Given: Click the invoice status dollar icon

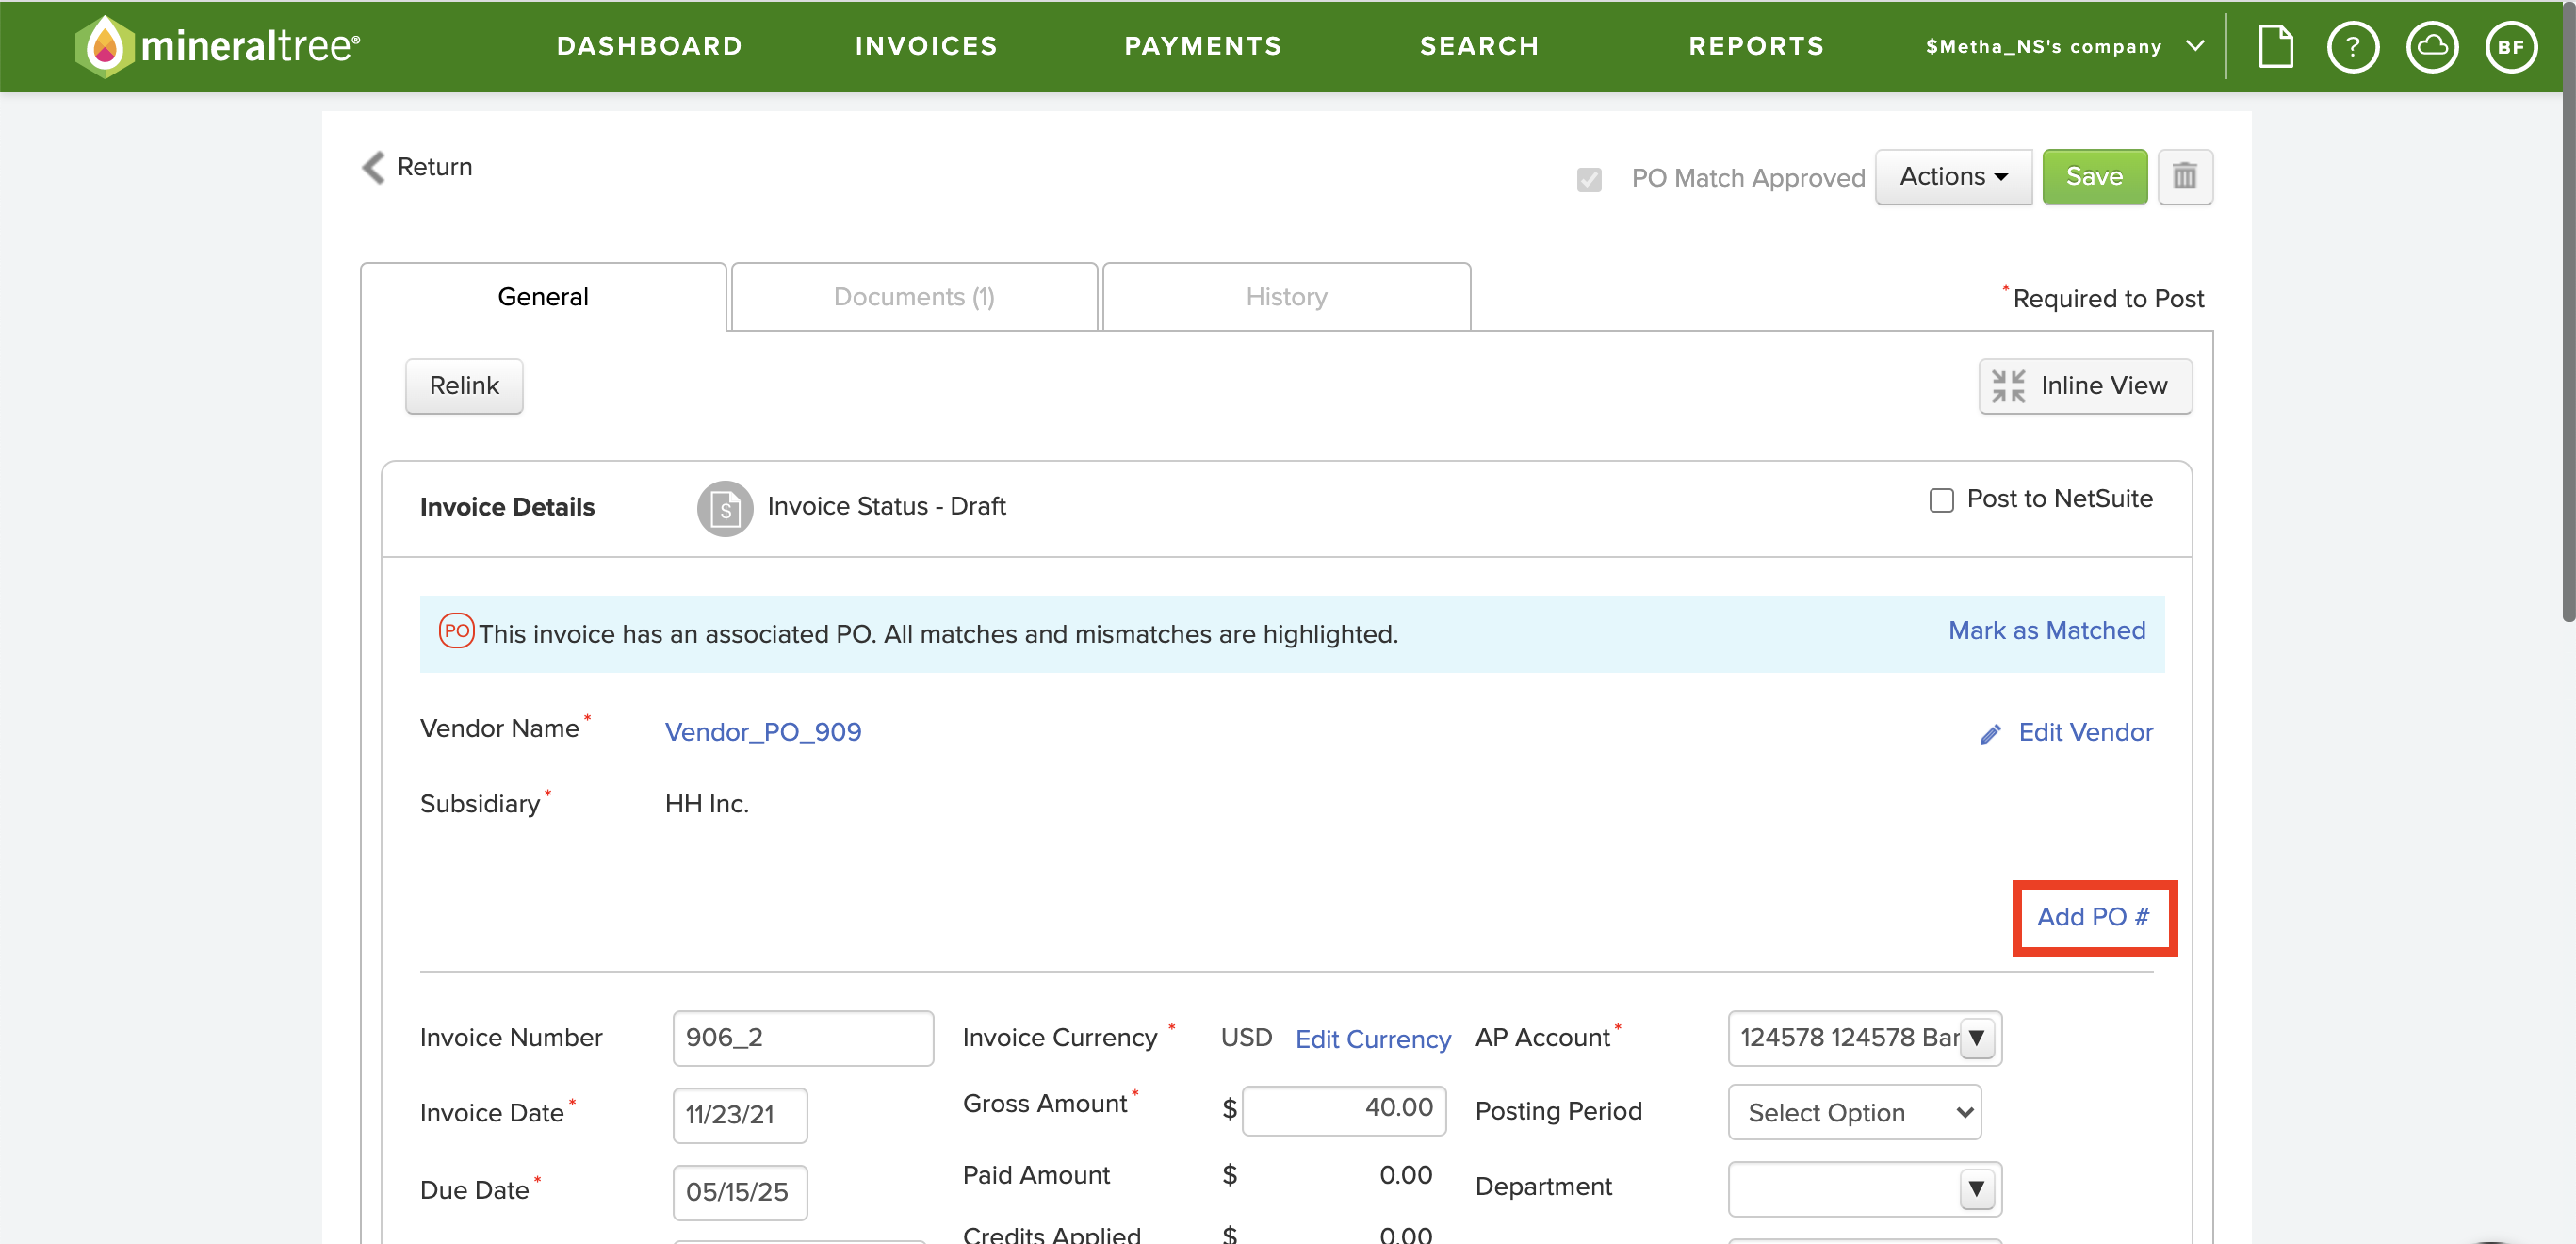Looking at the screenshot, I should click(x=724, y=508).
